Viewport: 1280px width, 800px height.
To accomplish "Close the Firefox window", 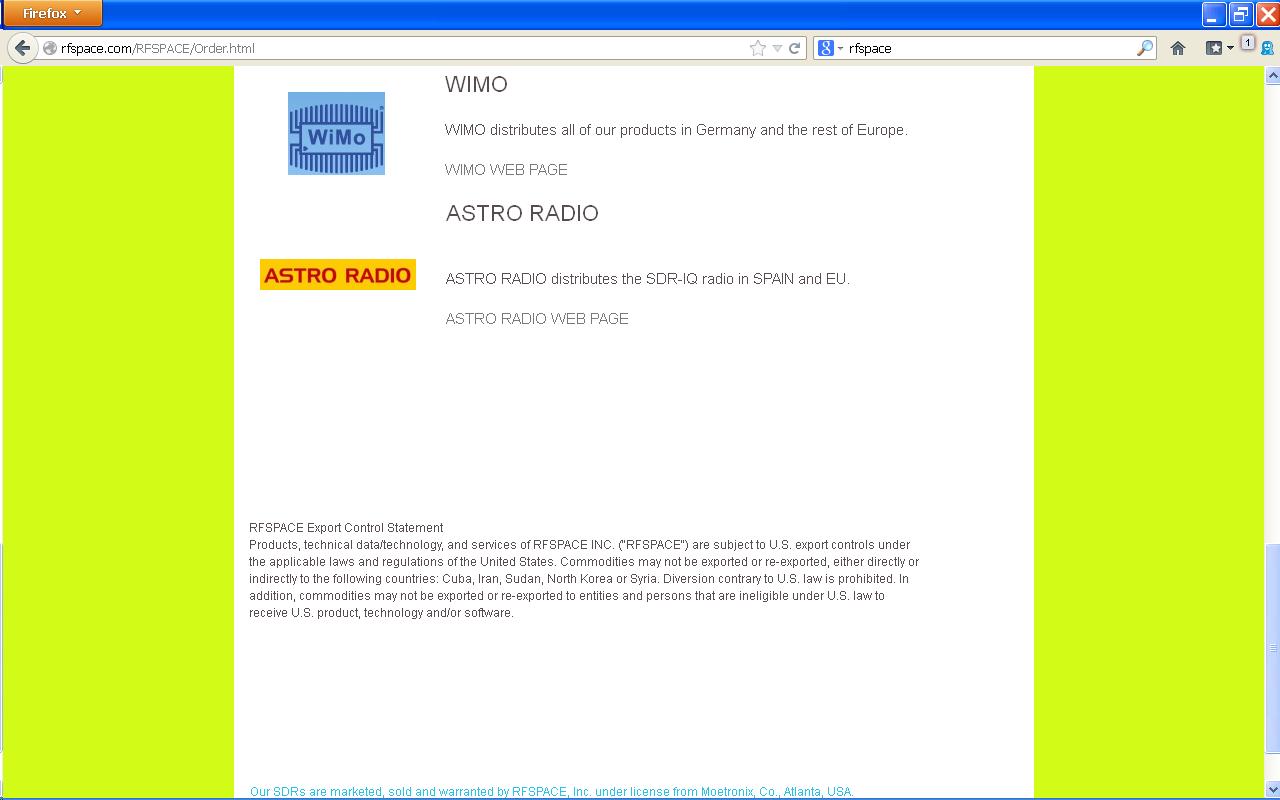I will (1267, 14).
